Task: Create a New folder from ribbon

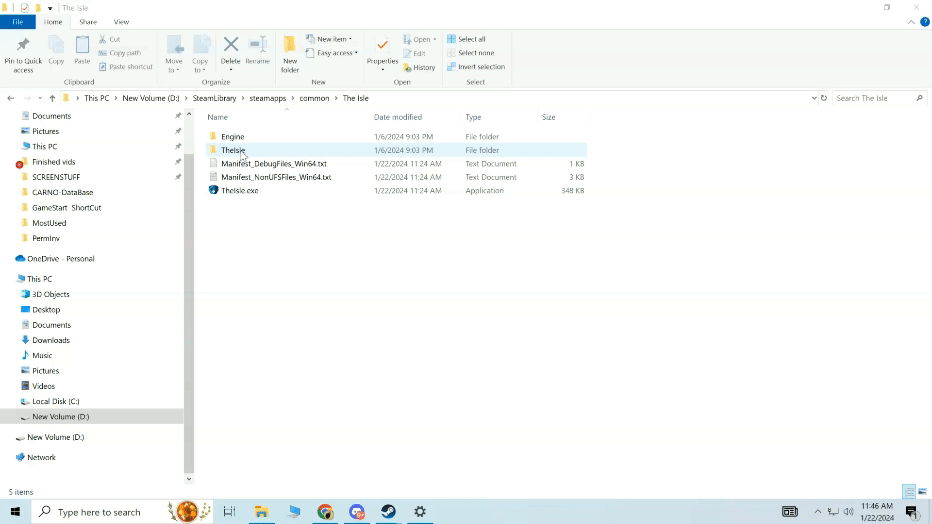Action: click(x=289, y=55)
